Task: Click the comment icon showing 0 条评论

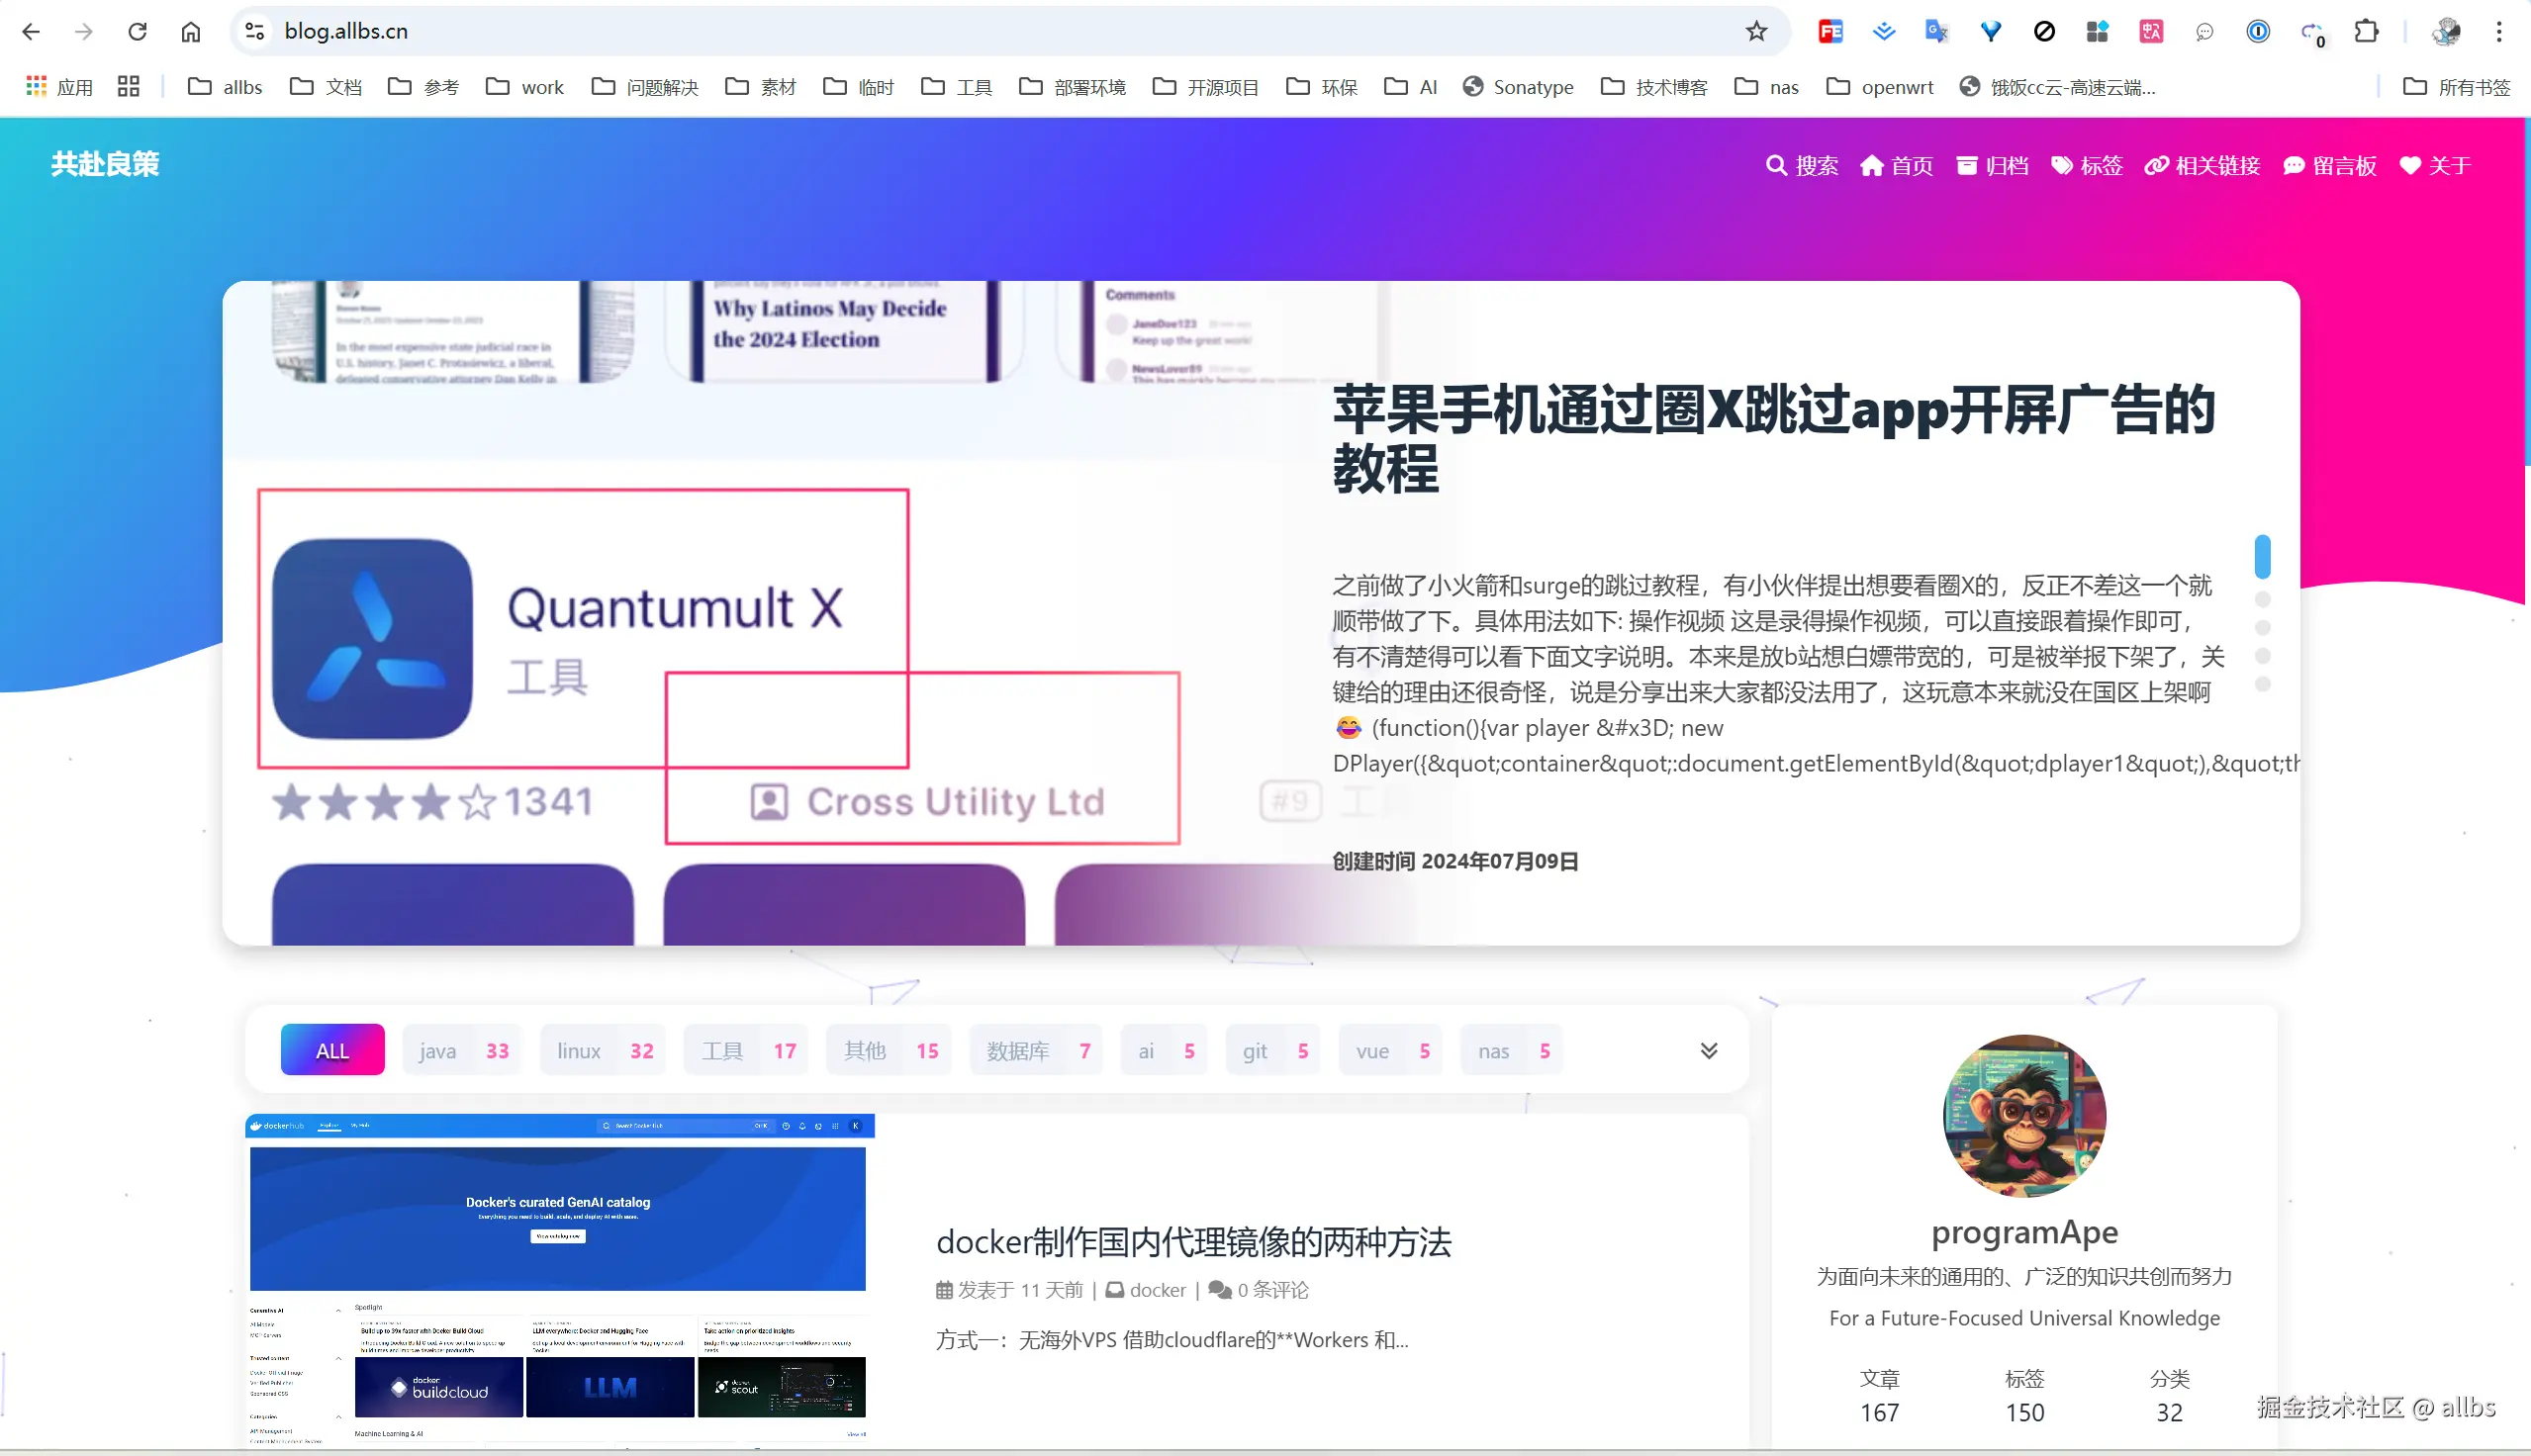Action: pos(1220,1290)
